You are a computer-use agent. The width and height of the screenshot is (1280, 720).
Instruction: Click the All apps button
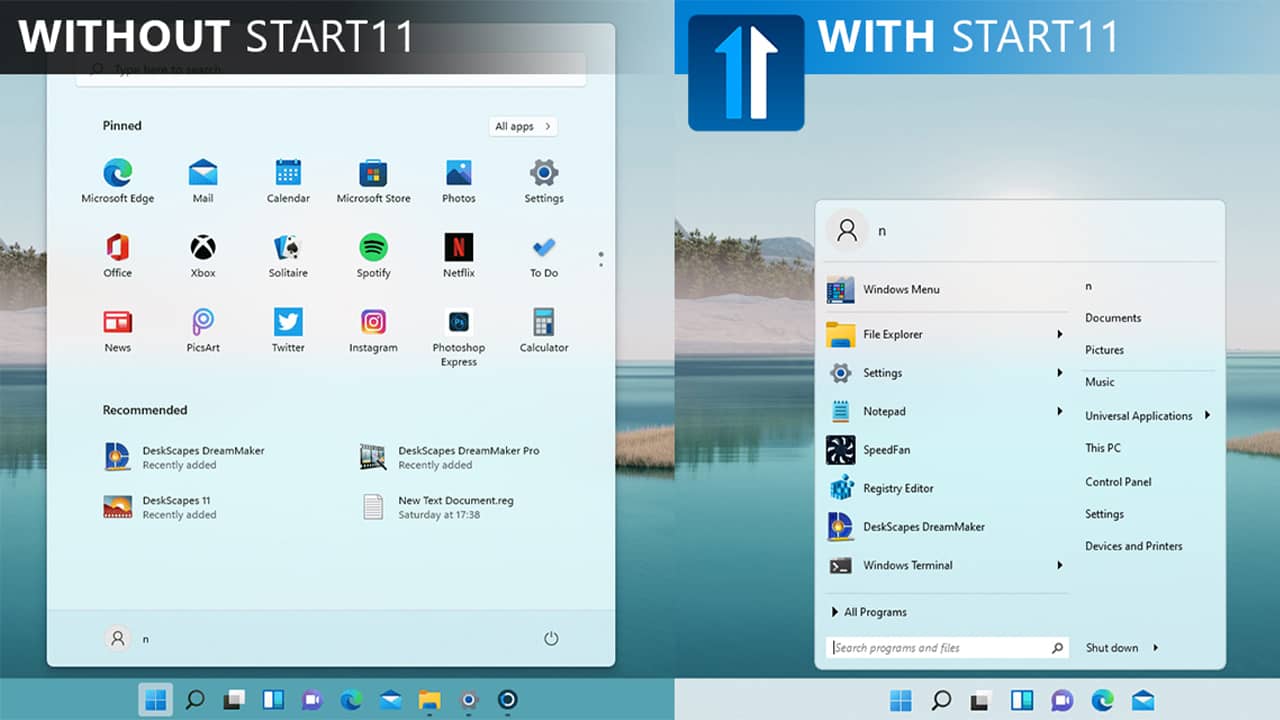524,126
